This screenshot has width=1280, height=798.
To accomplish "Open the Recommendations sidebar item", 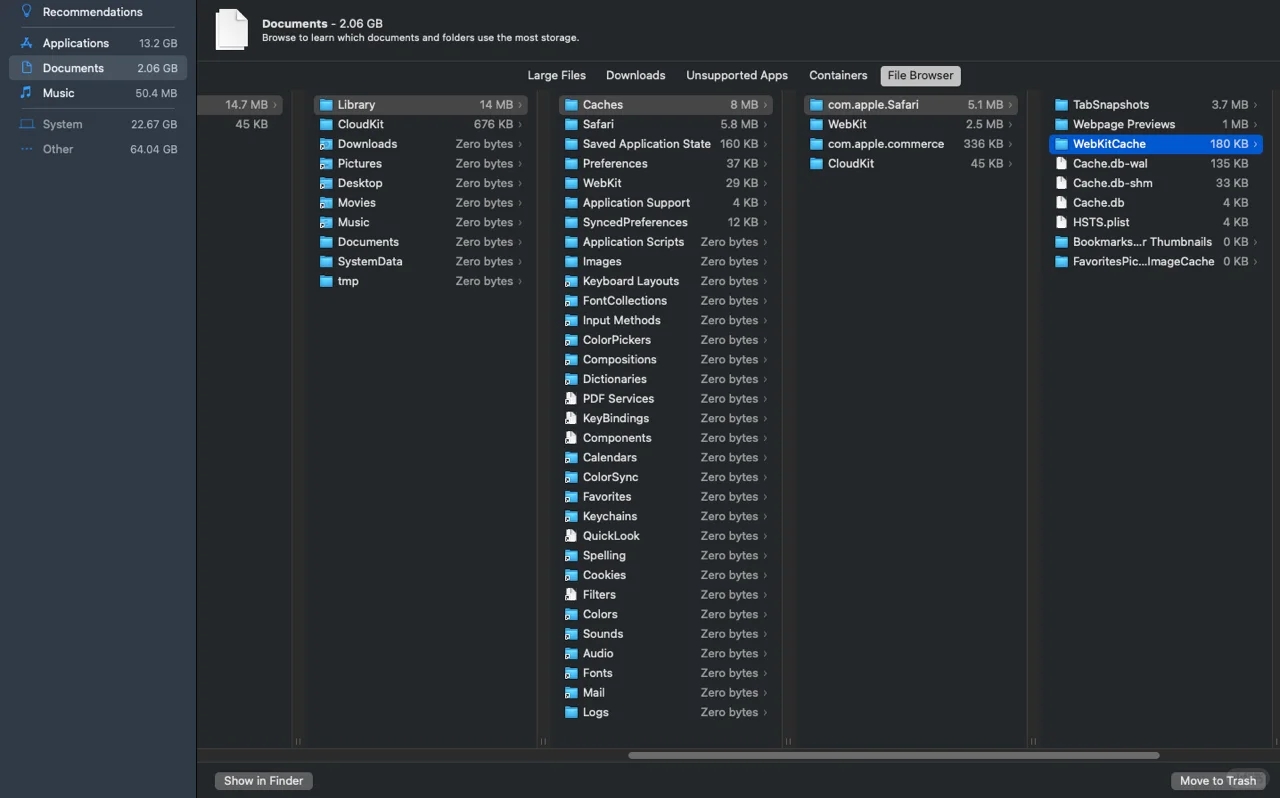I will [x=97, y=12].
